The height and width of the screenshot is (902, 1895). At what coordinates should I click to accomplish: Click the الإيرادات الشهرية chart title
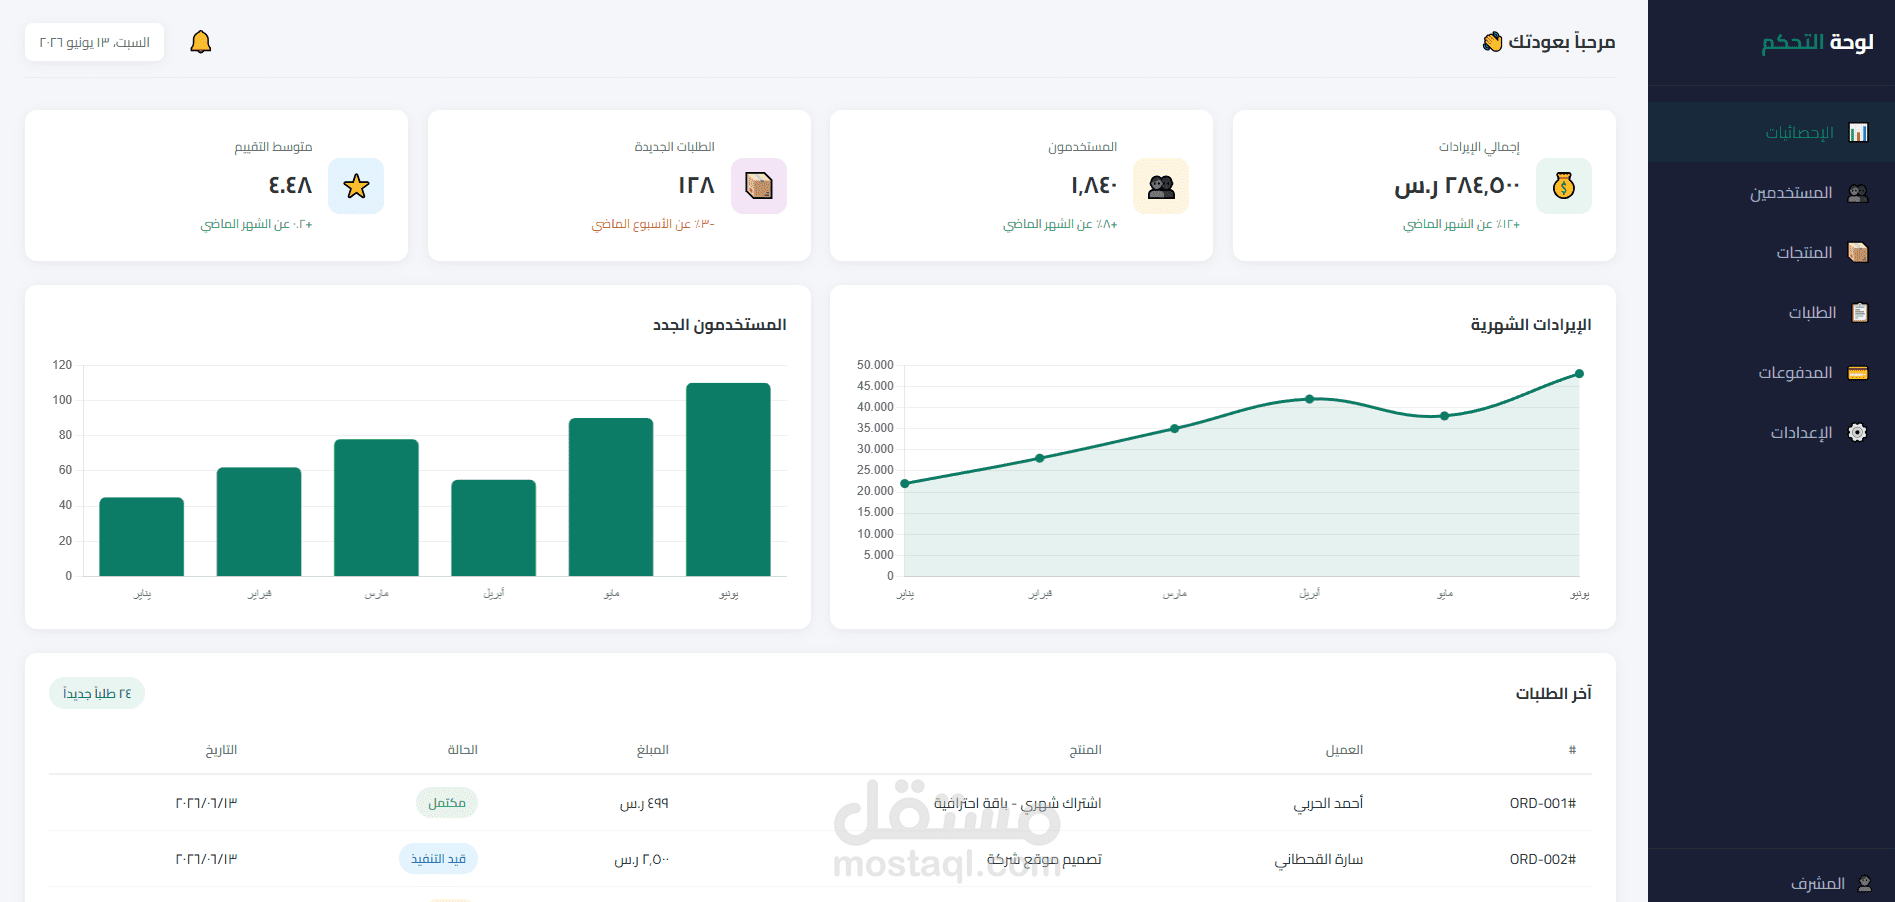(x=1531, y=325)
